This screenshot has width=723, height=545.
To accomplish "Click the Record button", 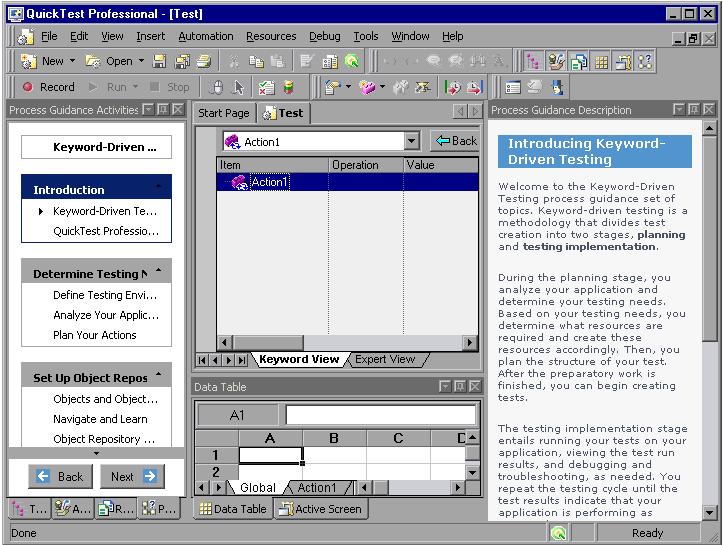I will coord(49,87).
